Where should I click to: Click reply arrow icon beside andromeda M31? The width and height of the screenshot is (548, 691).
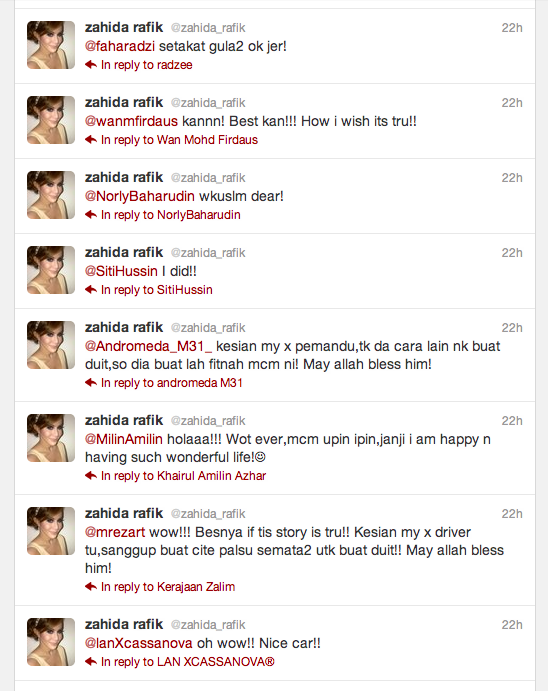[x=91, y=383]
